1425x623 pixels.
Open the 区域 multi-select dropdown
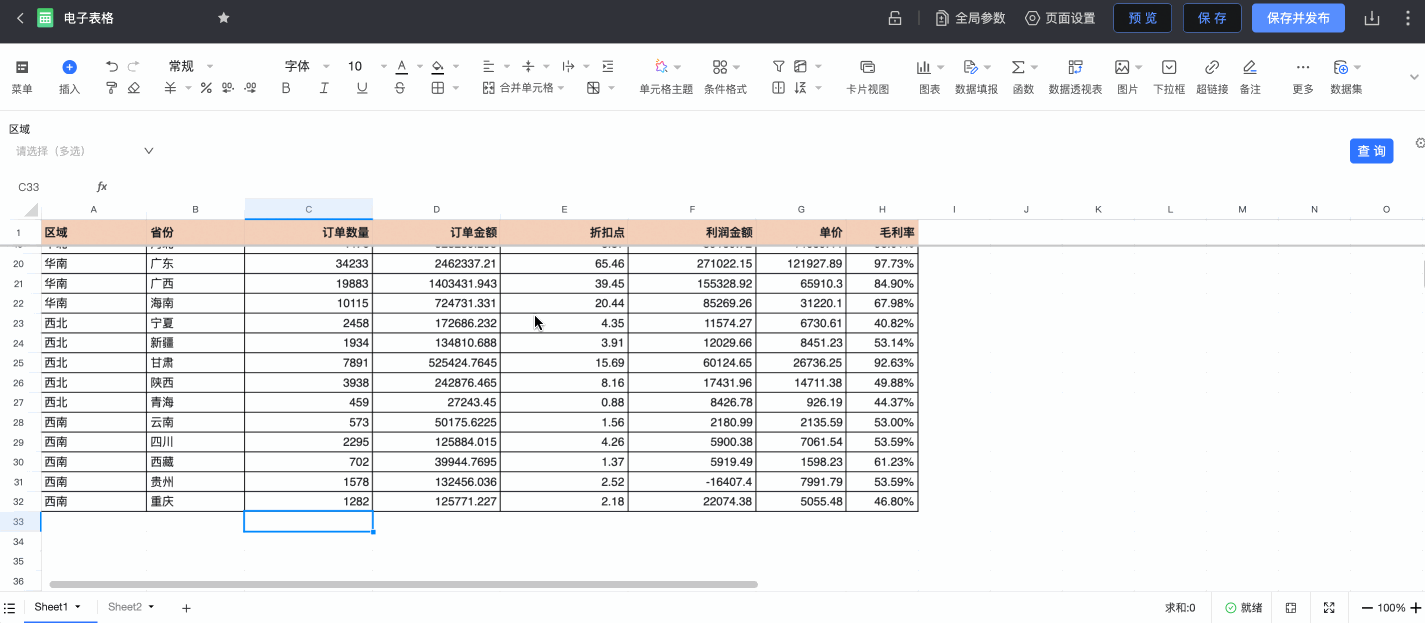84,151
